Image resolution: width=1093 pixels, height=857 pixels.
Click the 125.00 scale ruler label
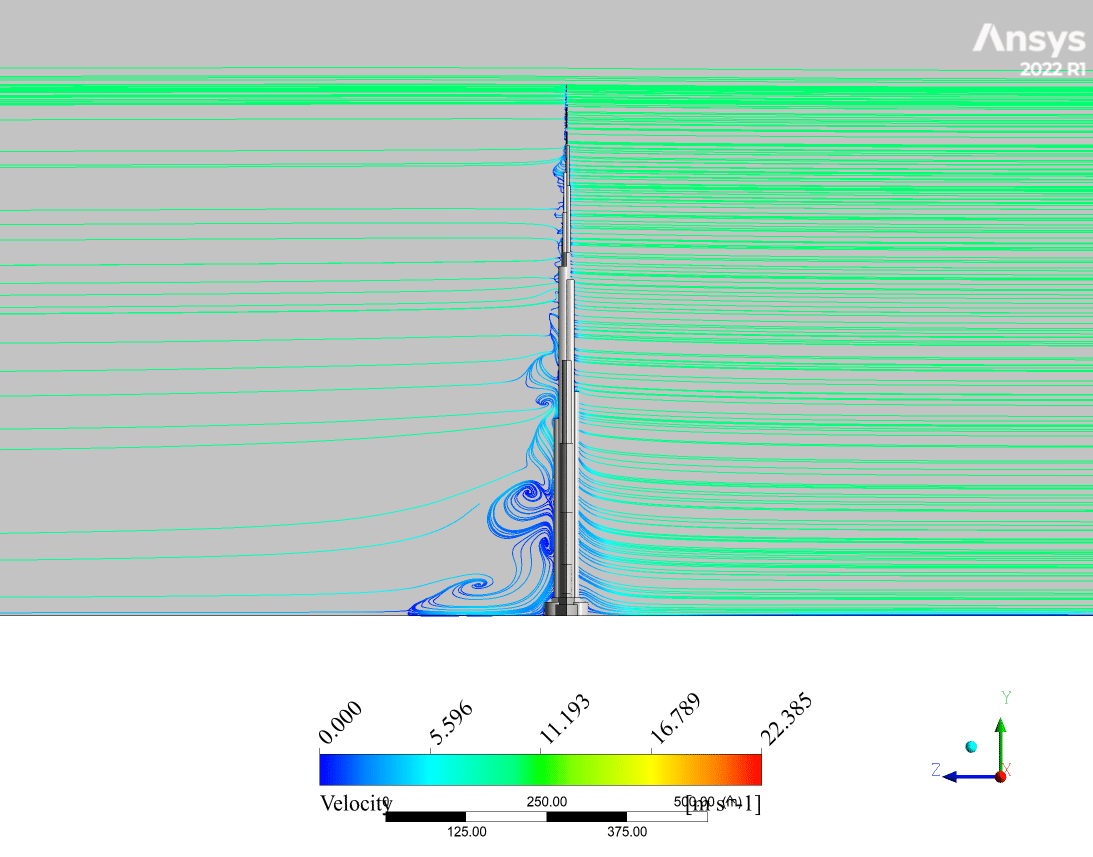pos(466,831)
